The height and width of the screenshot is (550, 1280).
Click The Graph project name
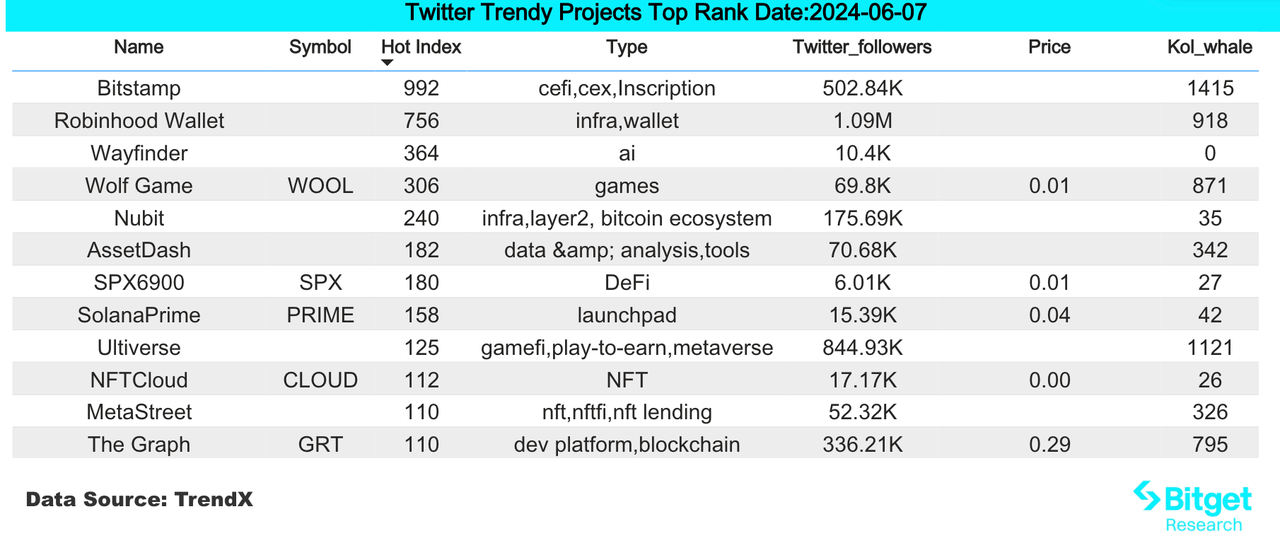[x=139, y=445]
